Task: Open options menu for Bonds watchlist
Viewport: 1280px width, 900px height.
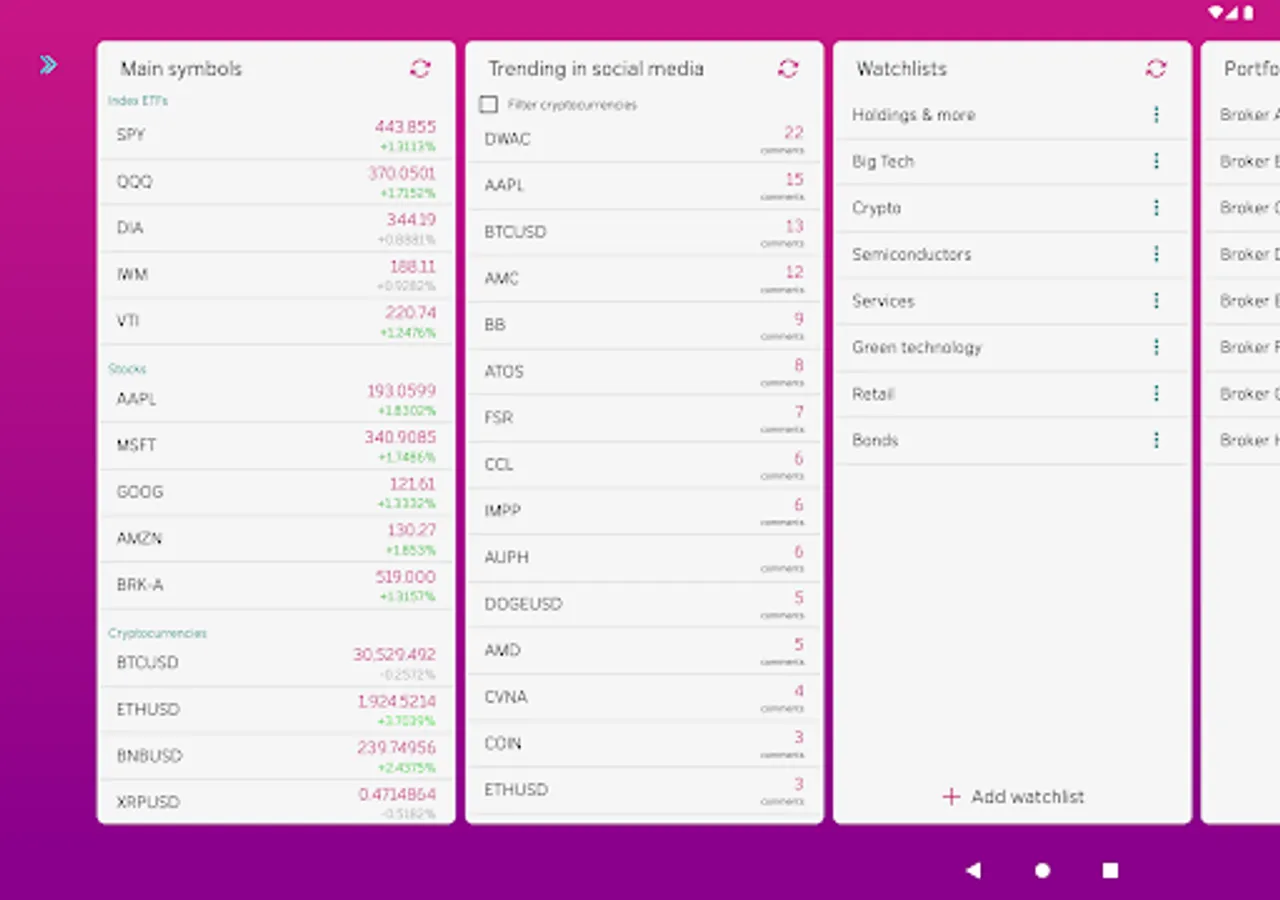Action: tap(1156, 440)
